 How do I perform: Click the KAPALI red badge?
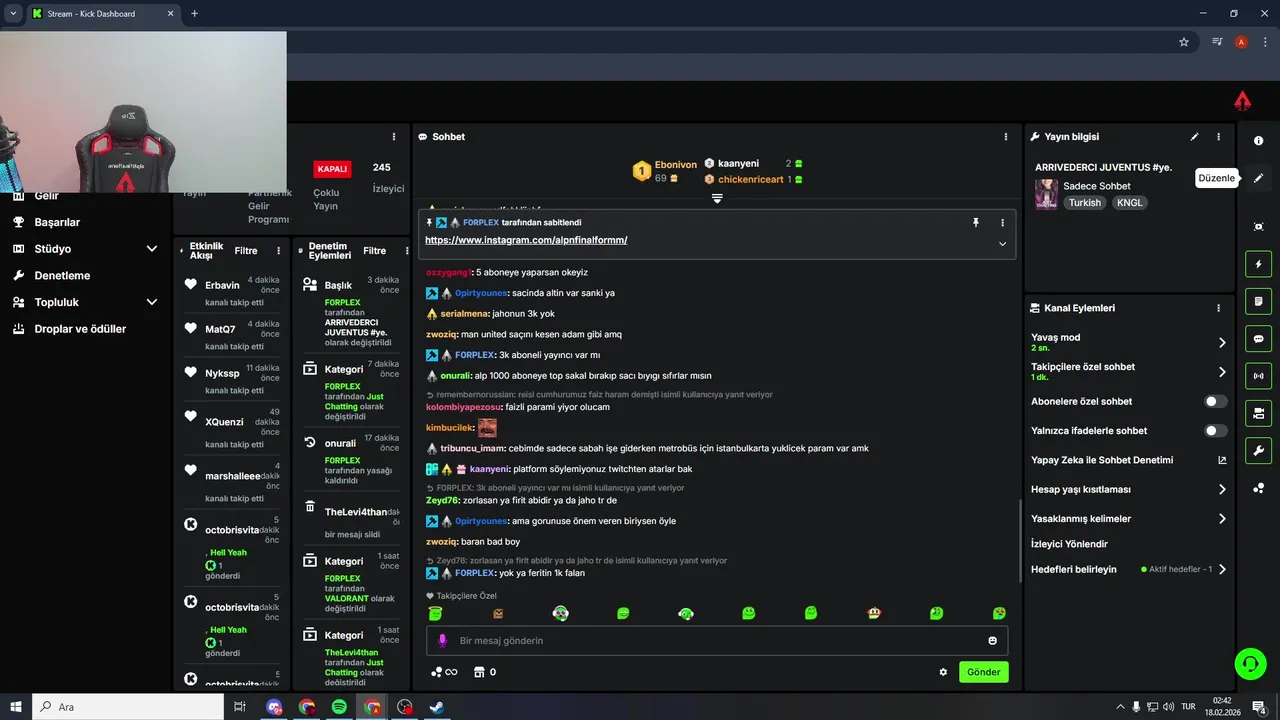[x=332, y=169]
